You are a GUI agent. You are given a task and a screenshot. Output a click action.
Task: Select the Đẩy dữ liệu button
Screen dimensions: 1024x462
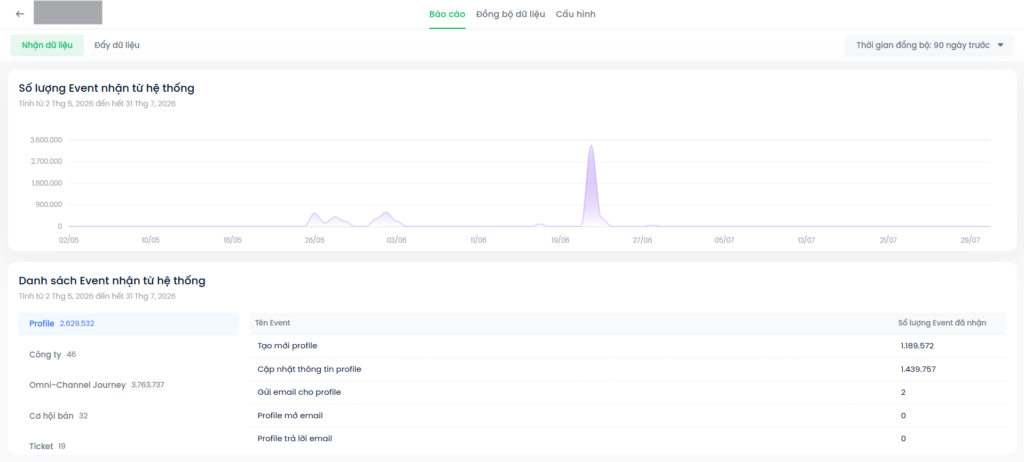[x=117, y=45]
